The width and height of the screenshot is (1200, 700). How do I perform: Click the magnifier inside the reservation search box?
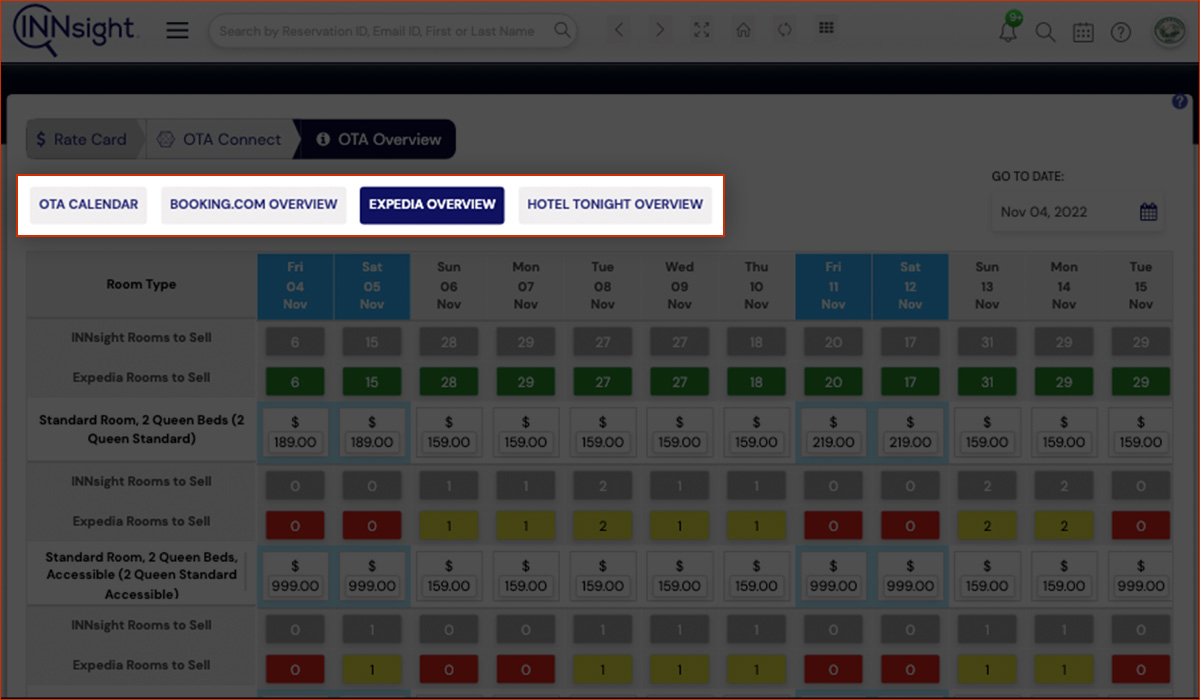tap(563, 30)
